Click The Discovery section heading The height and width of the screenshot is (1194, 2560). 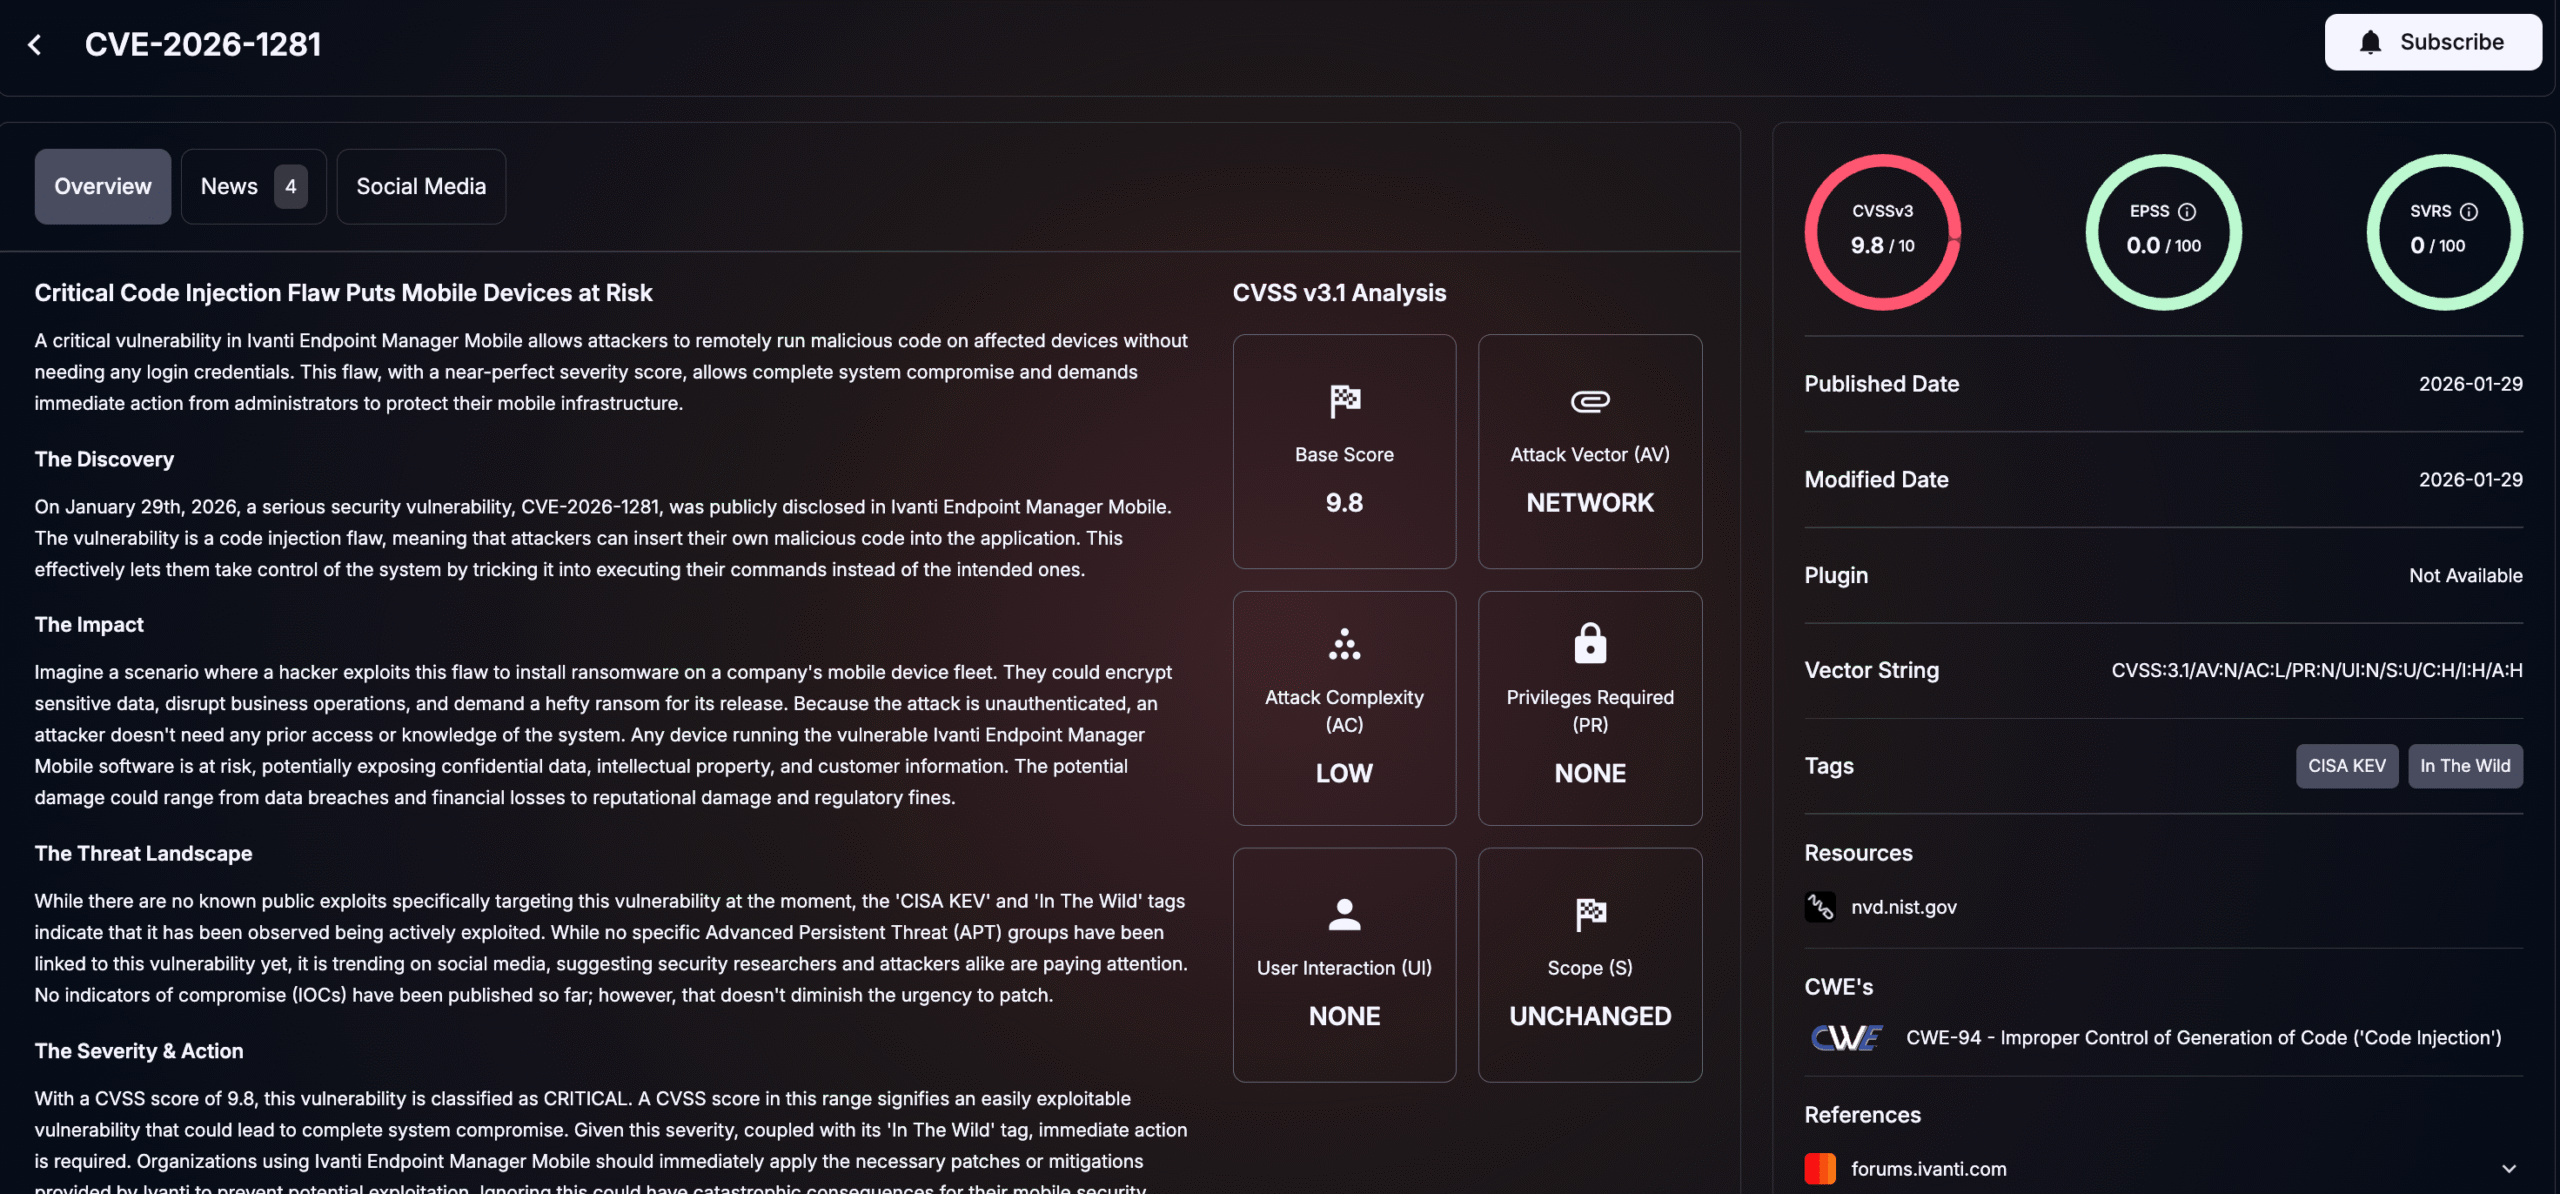click(x=104, y=460)
